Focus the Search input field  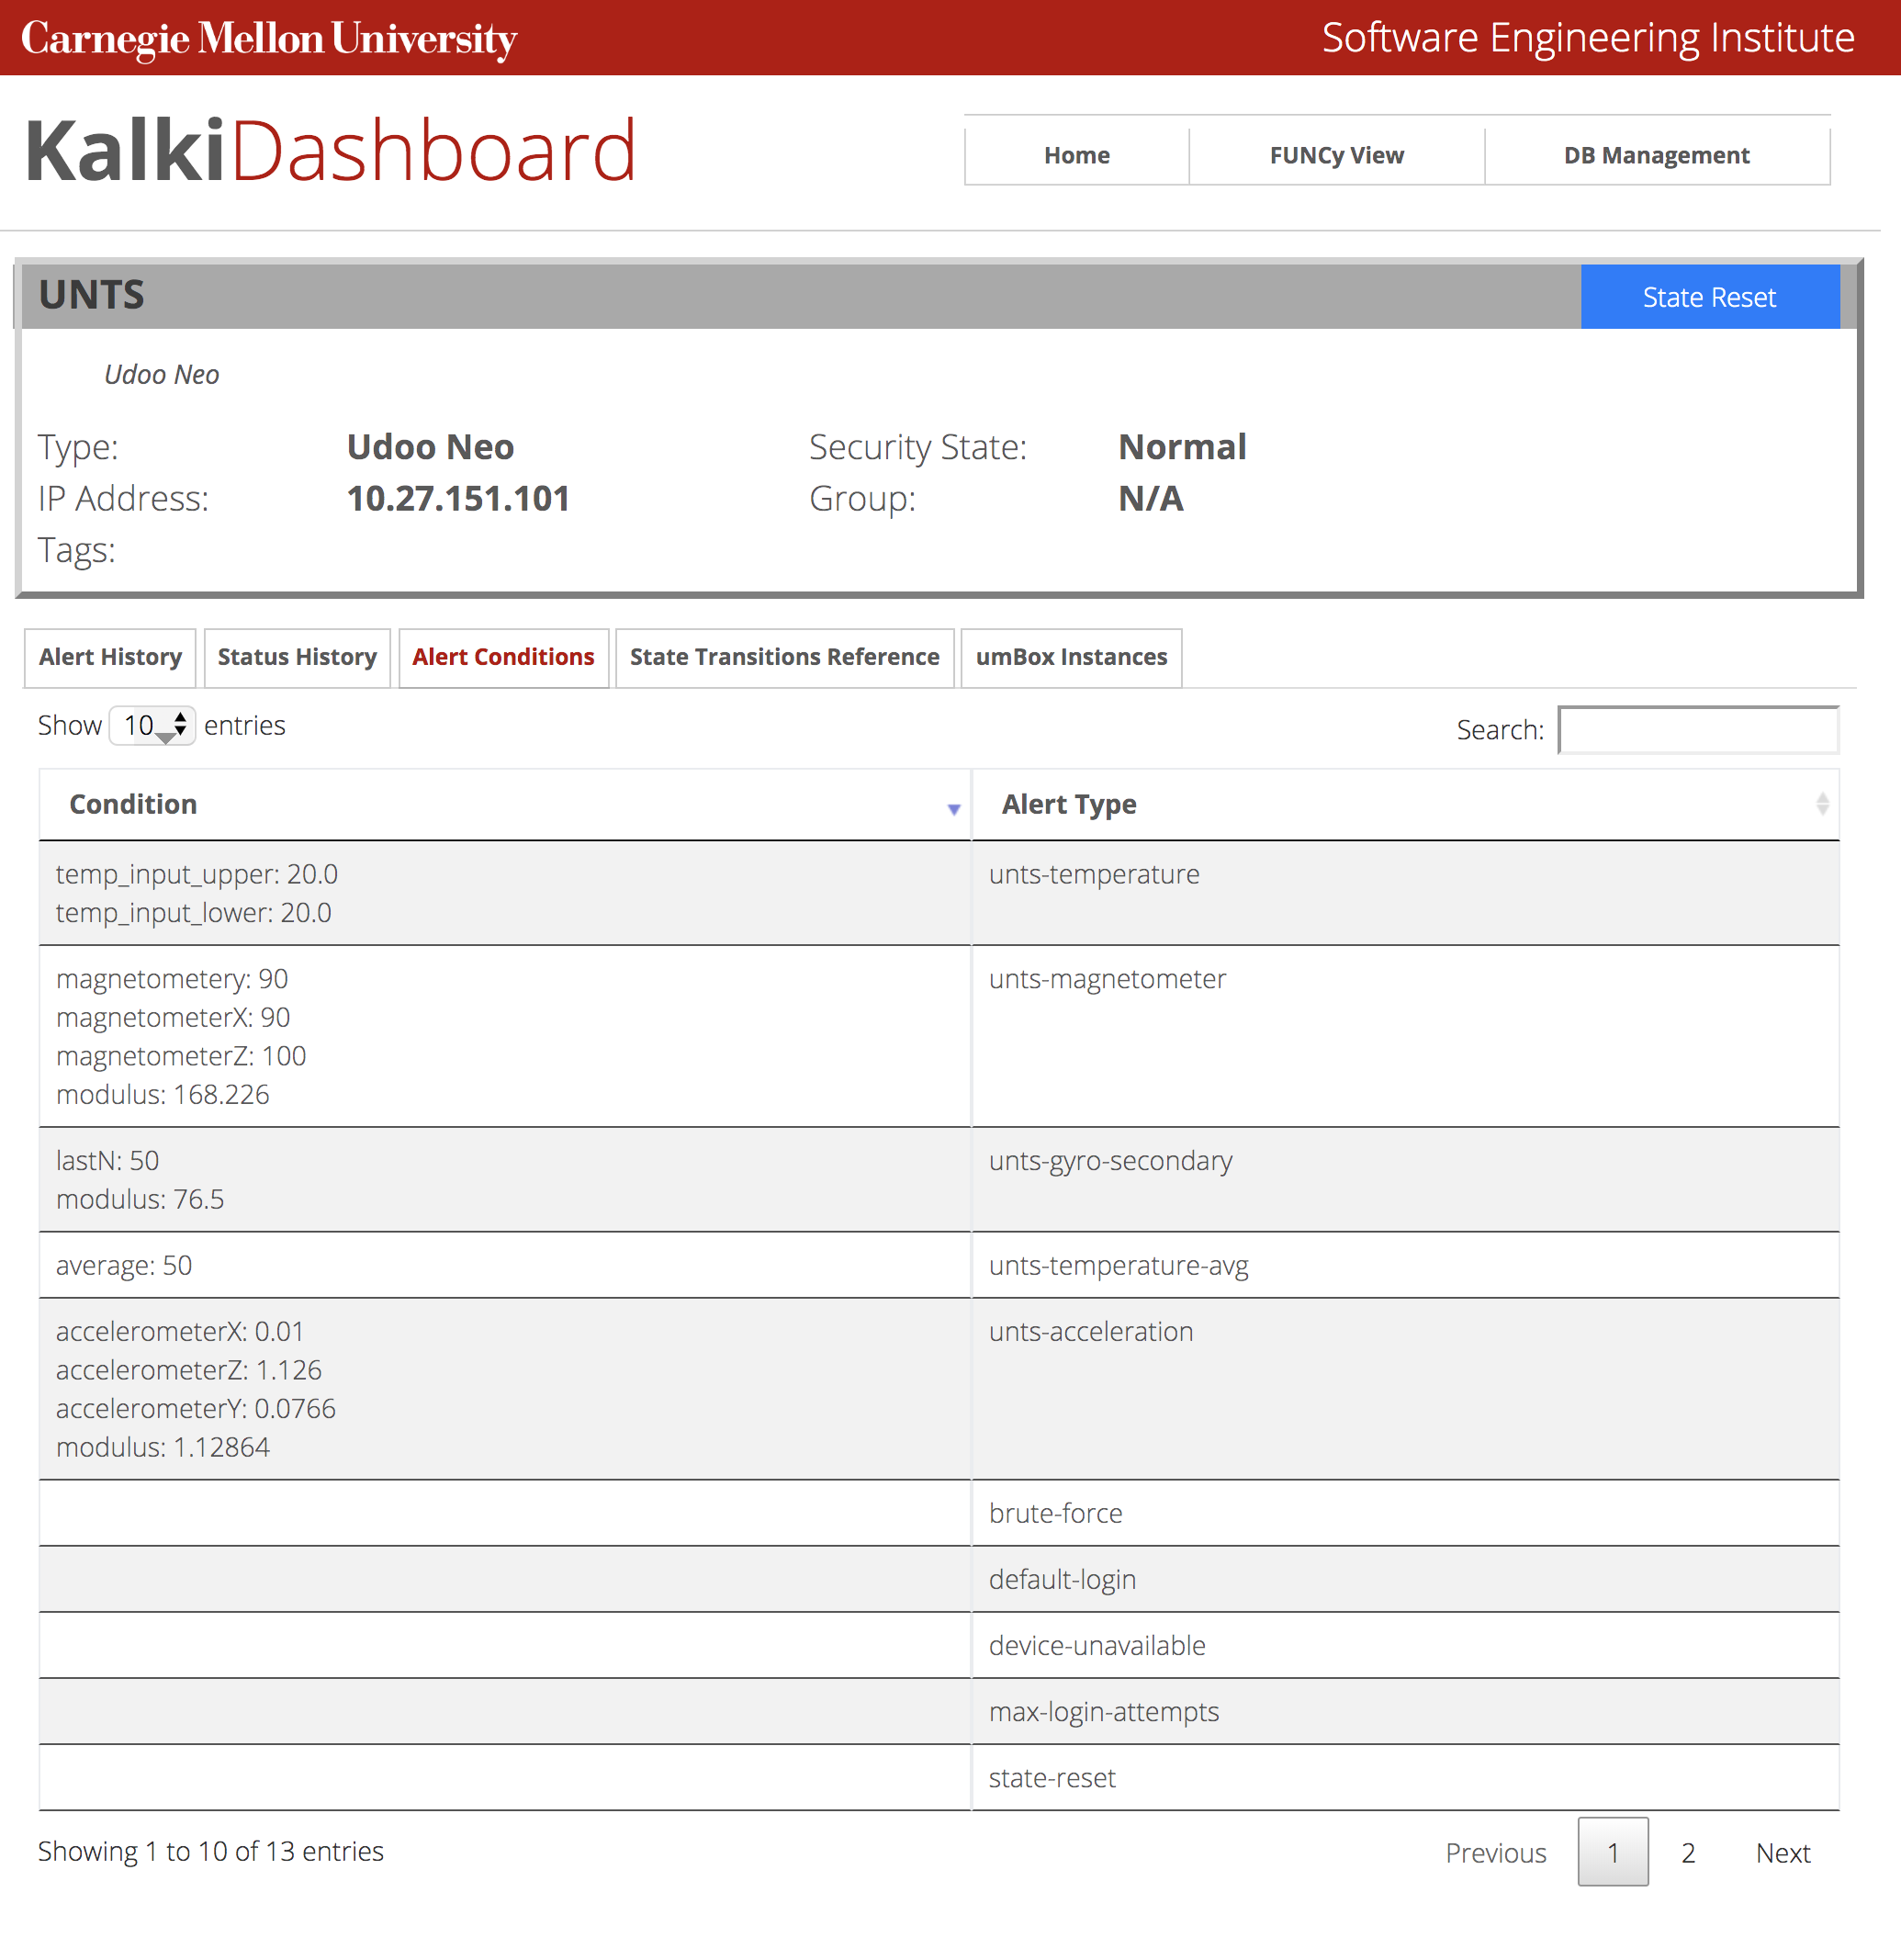[1698, 730]
